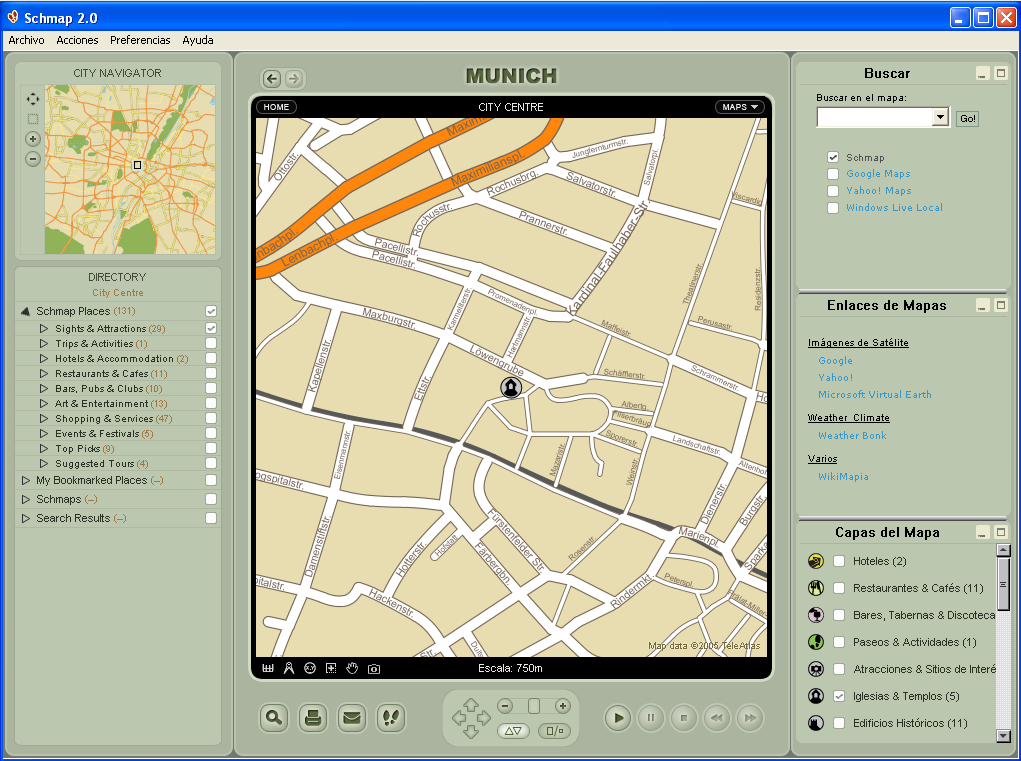Click the add-marker icon in map bar
This screenshot has height=761, width=1021.
pos(331,669)
